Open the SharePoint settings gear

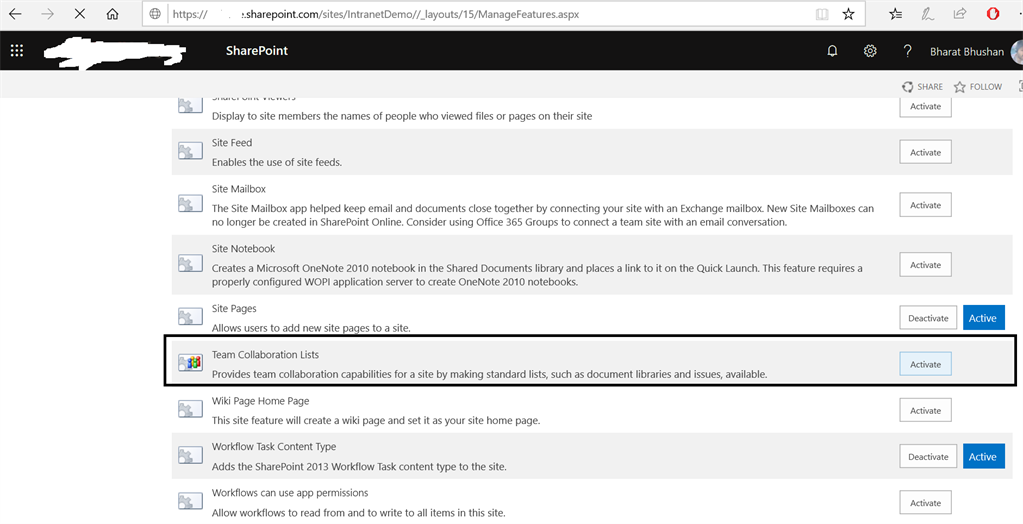pos(870,51)
